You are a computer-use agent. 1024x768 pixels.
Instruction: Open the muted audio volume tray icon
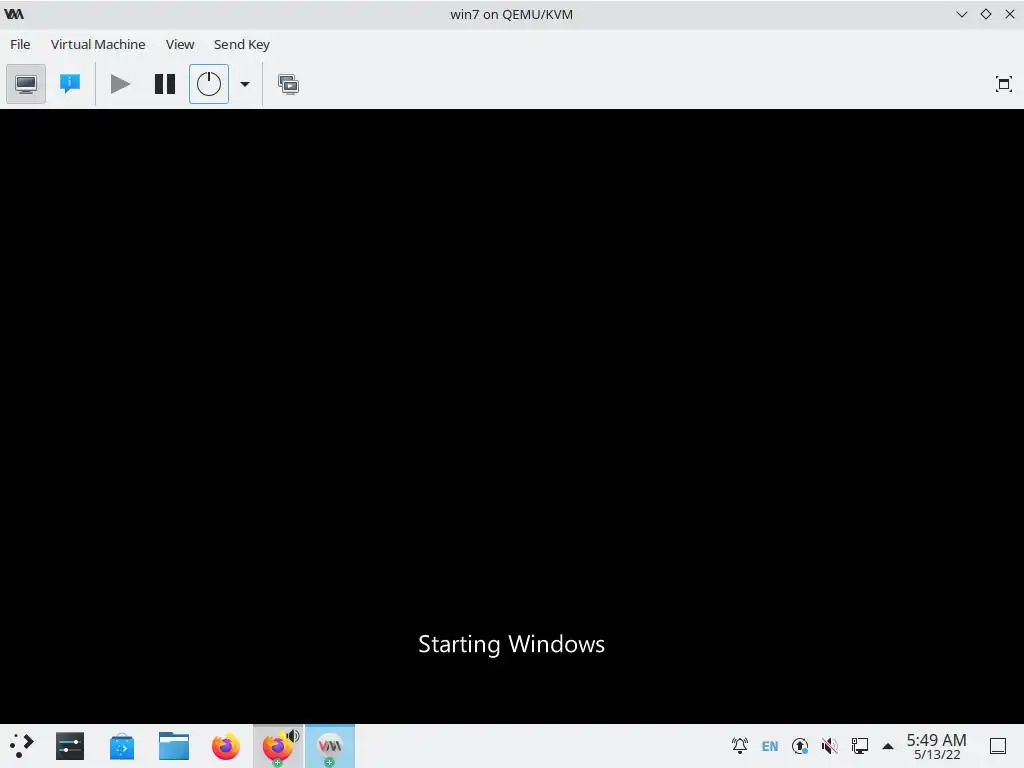[x=829, y=746]
